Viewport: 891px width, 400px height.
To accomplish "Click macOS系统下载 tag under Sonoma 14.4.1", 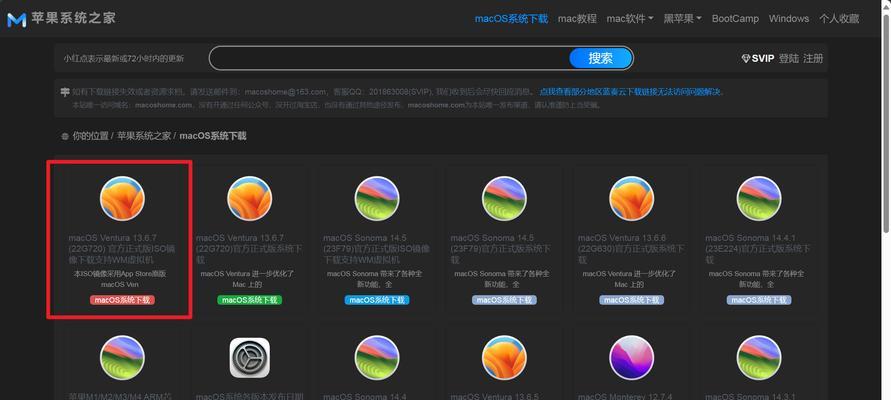I will point(759,300).
